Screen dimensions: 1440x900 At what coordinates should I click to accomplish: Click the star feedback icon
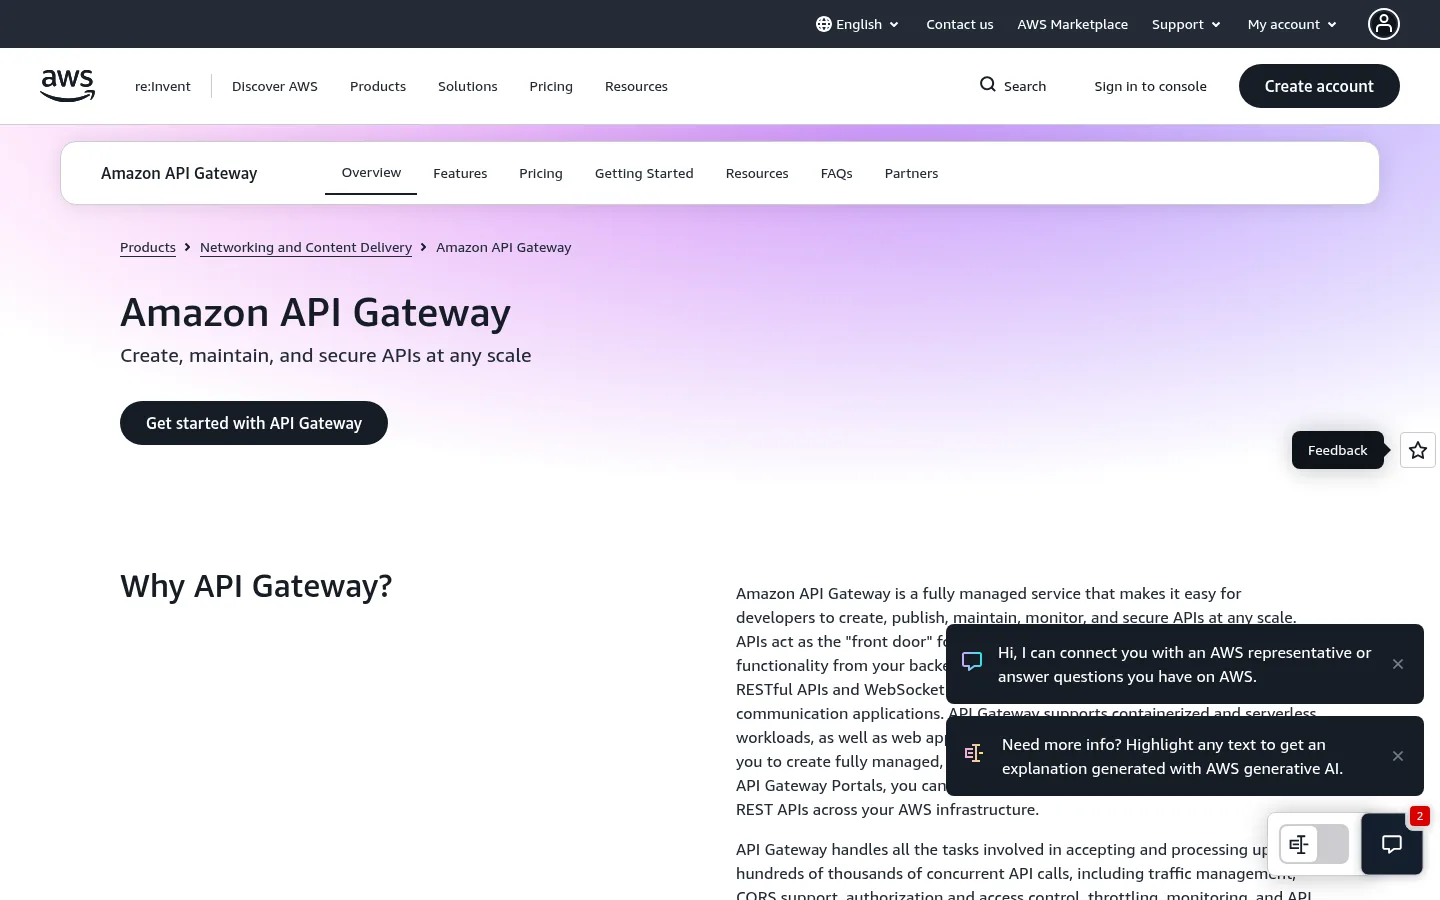coord(1418,450)
